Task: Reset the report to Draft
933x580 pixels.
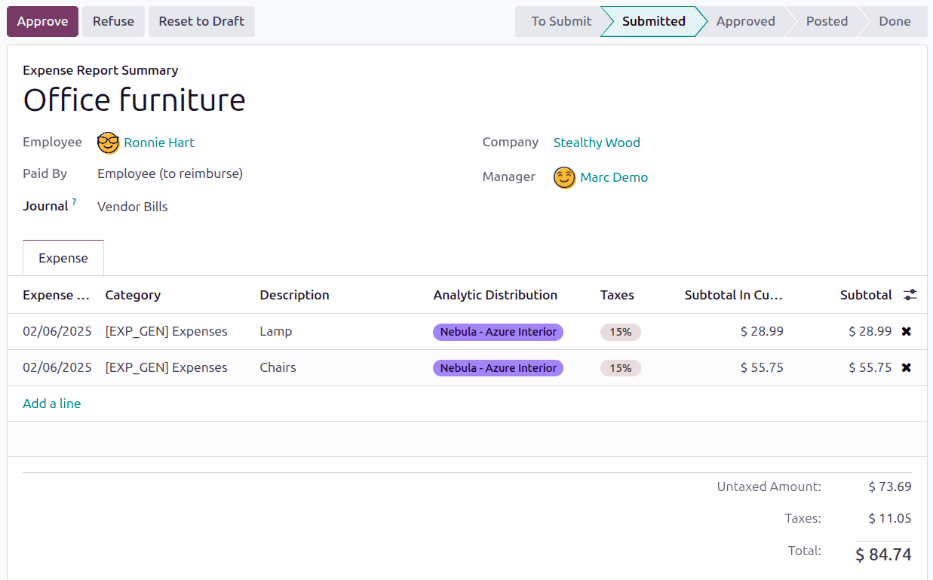Action: (x=201, y=20)
